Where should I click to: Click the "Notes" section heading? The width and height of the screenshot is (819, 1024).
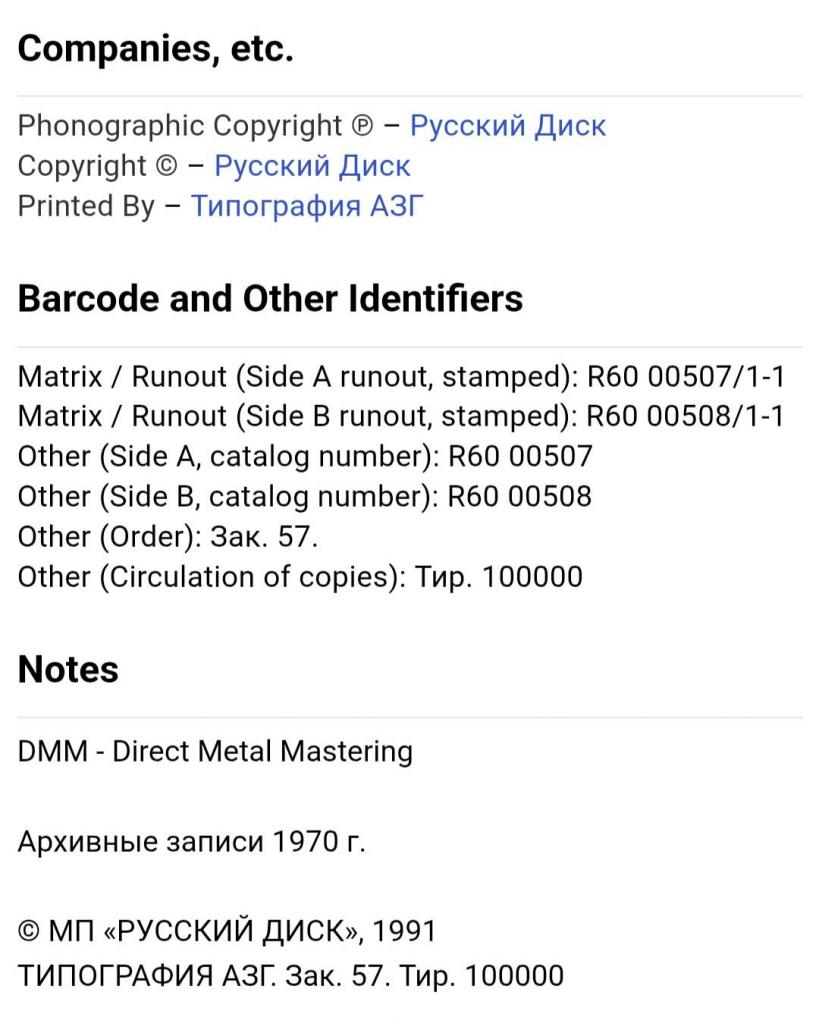(68, 669)
